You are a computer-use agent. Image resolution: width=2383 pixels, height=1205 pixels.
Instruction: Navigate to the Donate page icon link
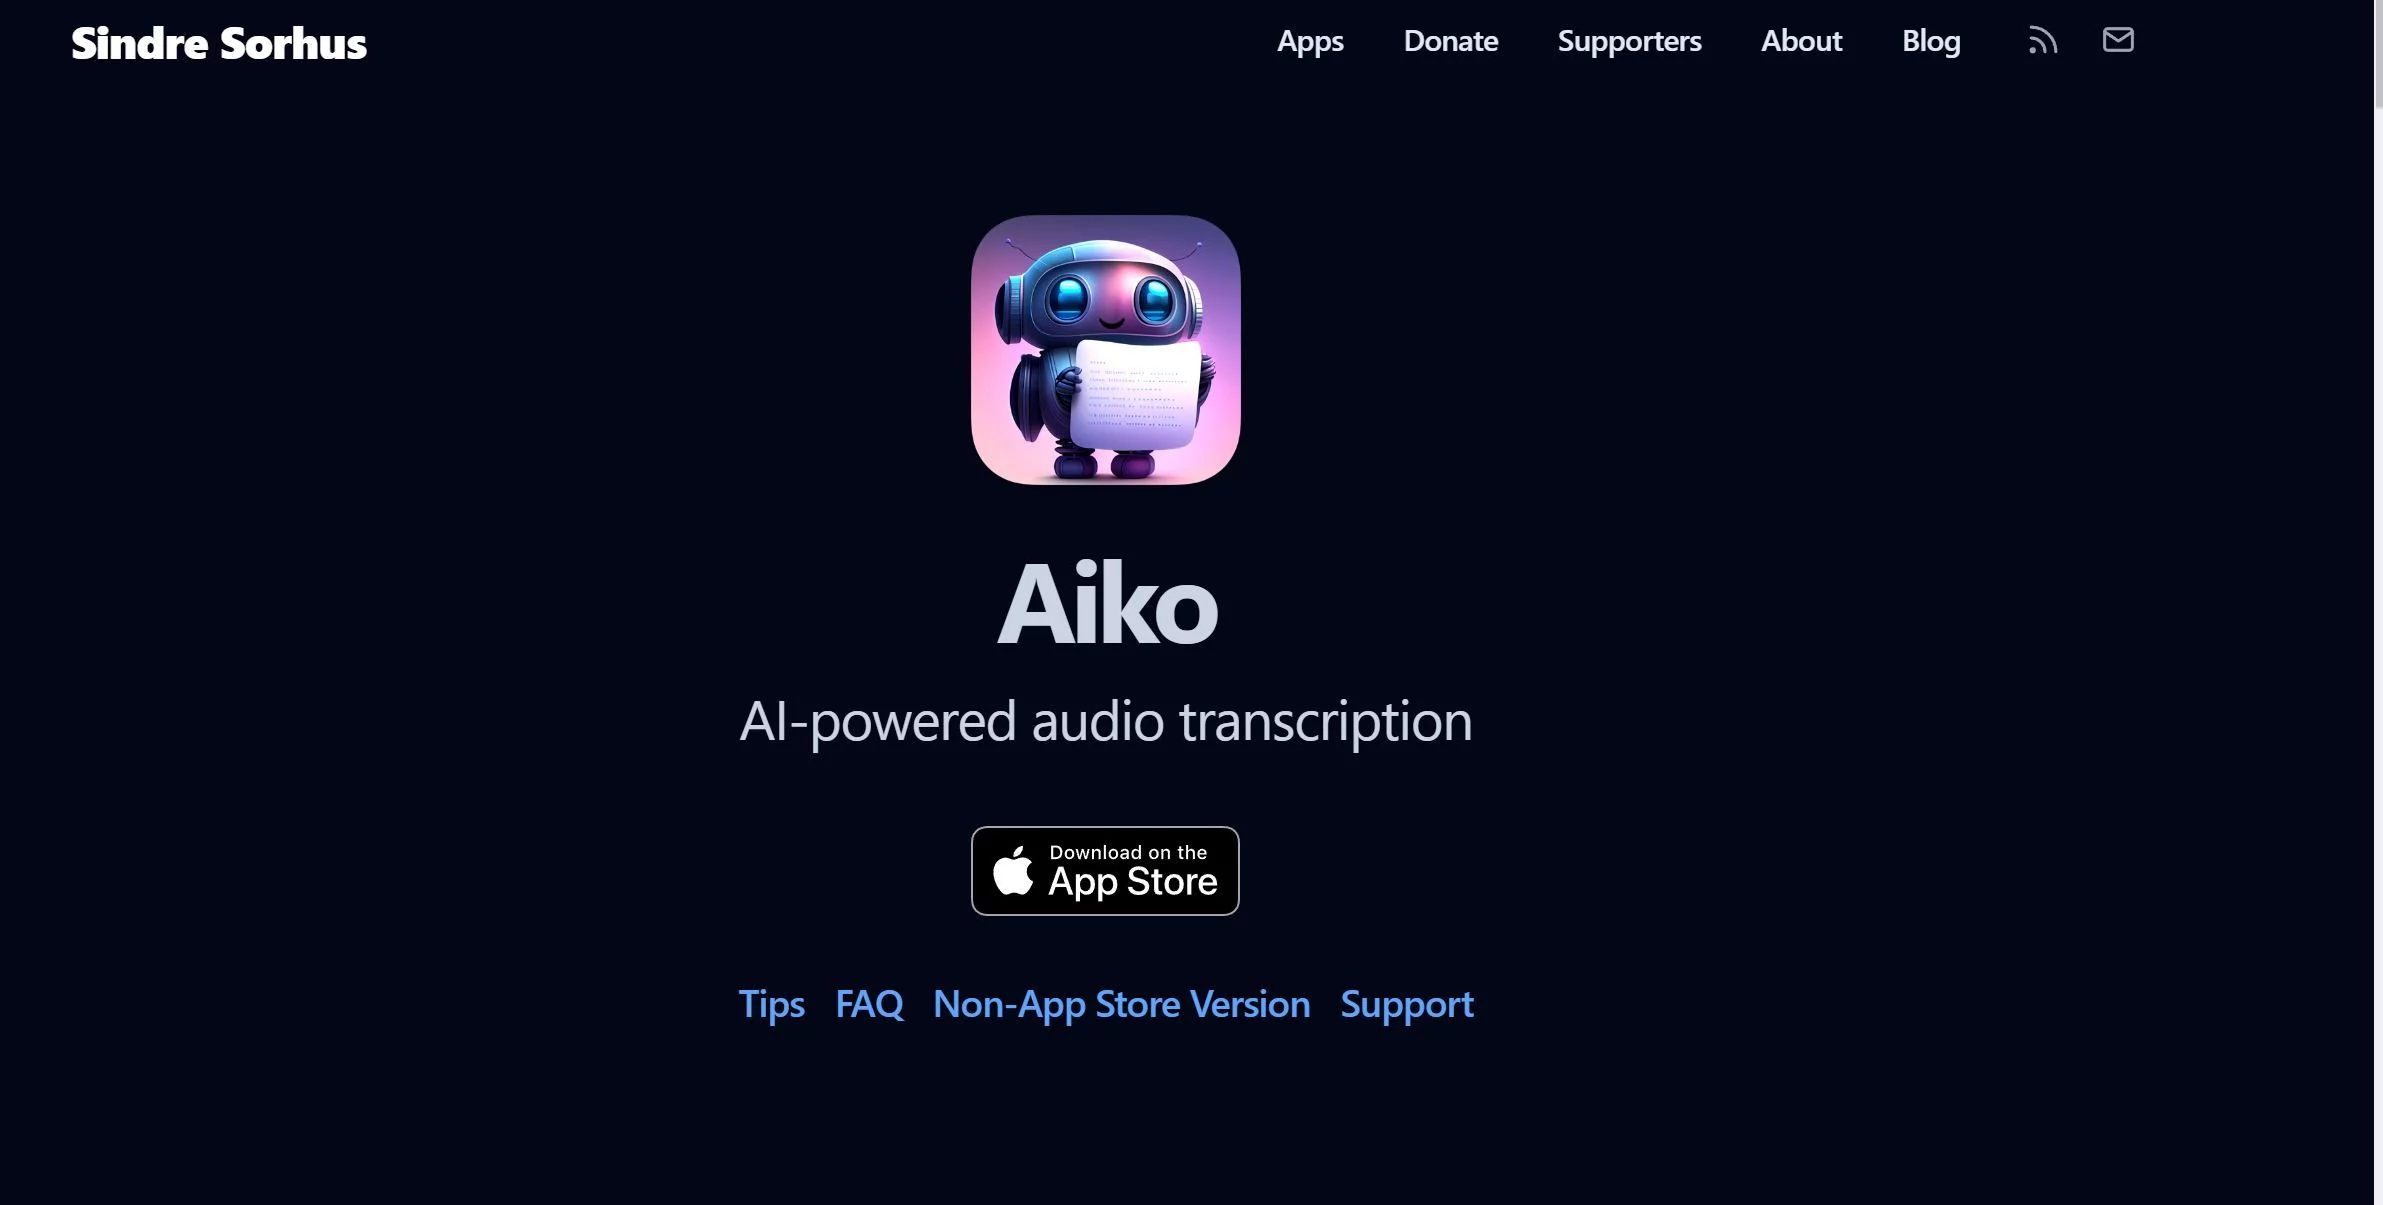tap(1450, 40)
